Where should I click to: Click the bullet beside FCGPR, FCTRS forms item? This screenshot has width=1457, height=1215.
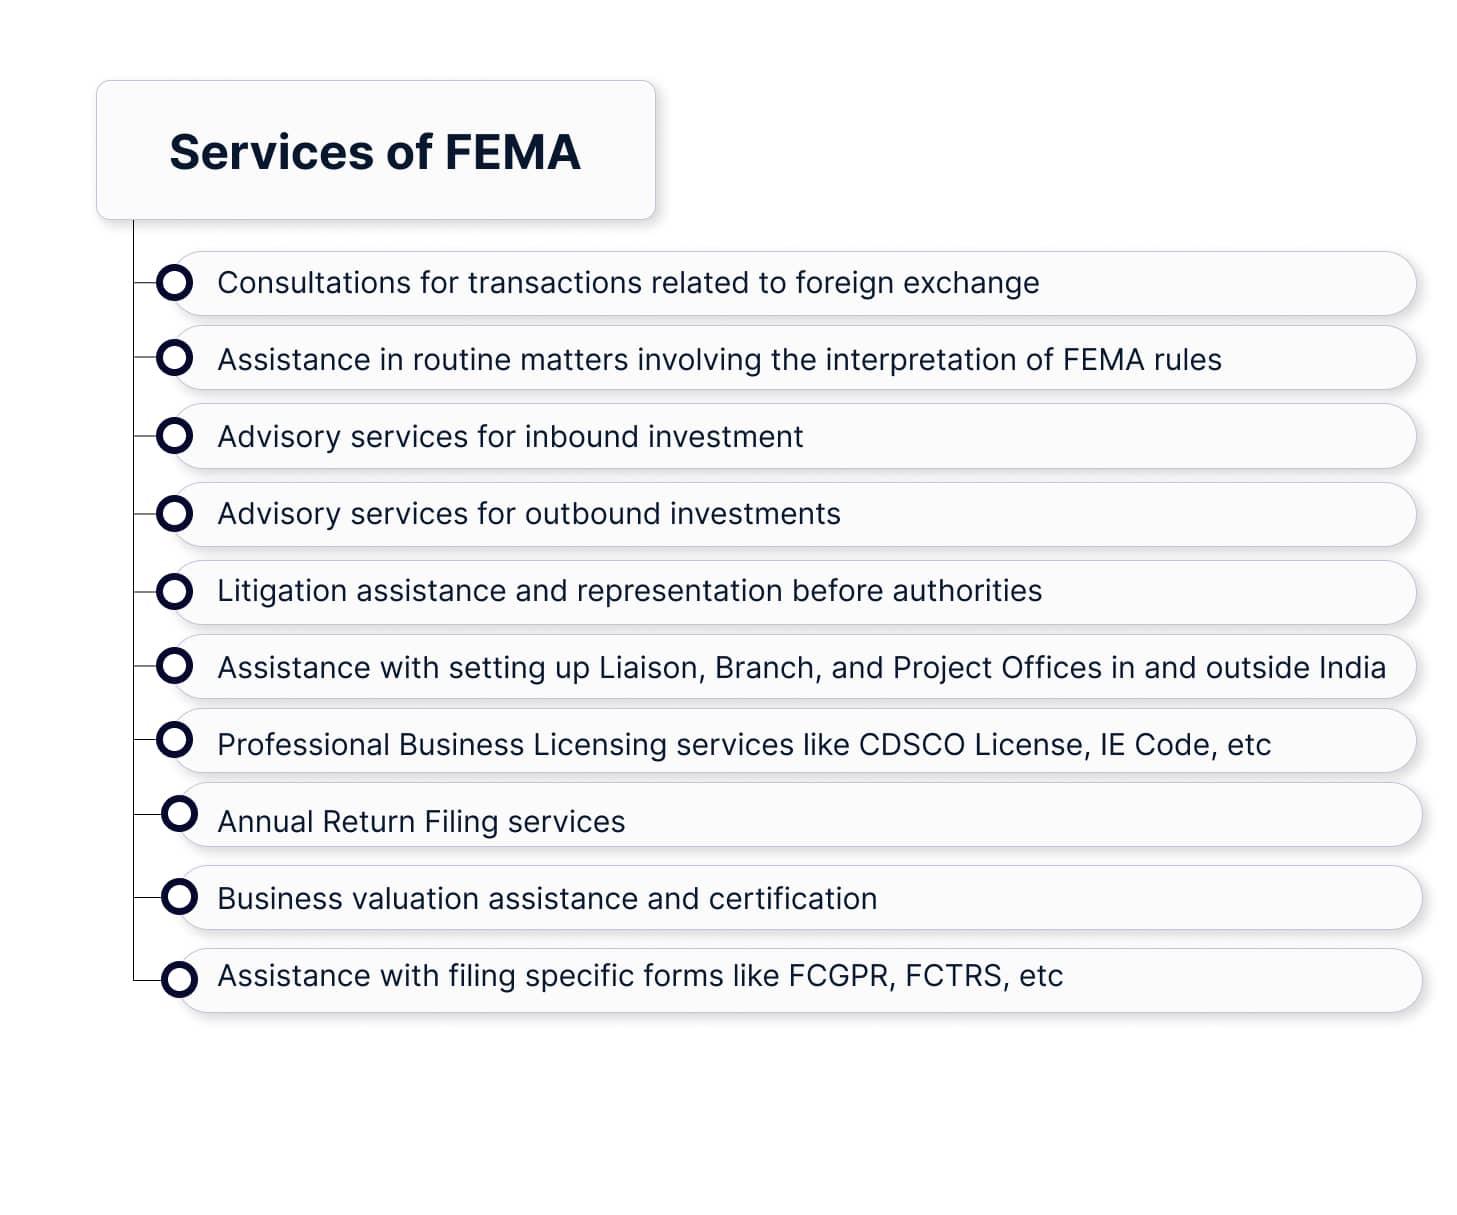[x=180, y=979]
